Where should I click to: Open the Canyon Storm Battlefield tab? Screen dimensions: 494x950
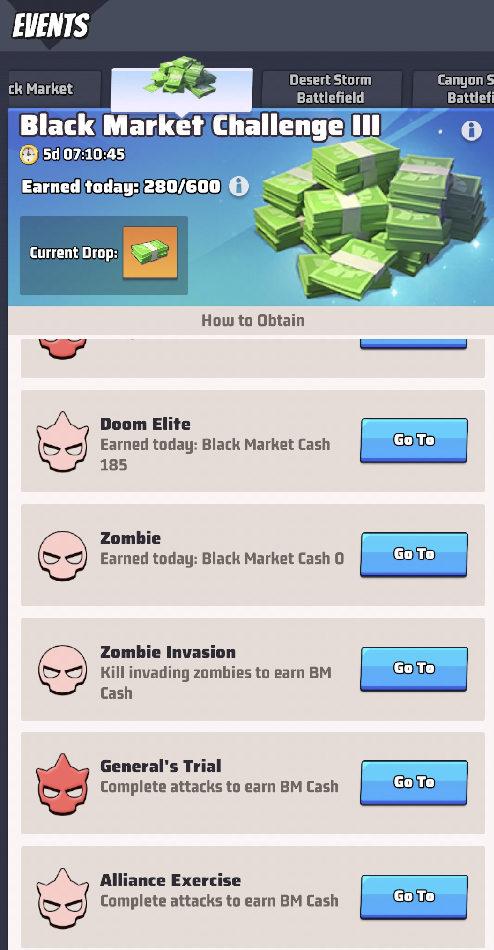(x=454, y=89)
